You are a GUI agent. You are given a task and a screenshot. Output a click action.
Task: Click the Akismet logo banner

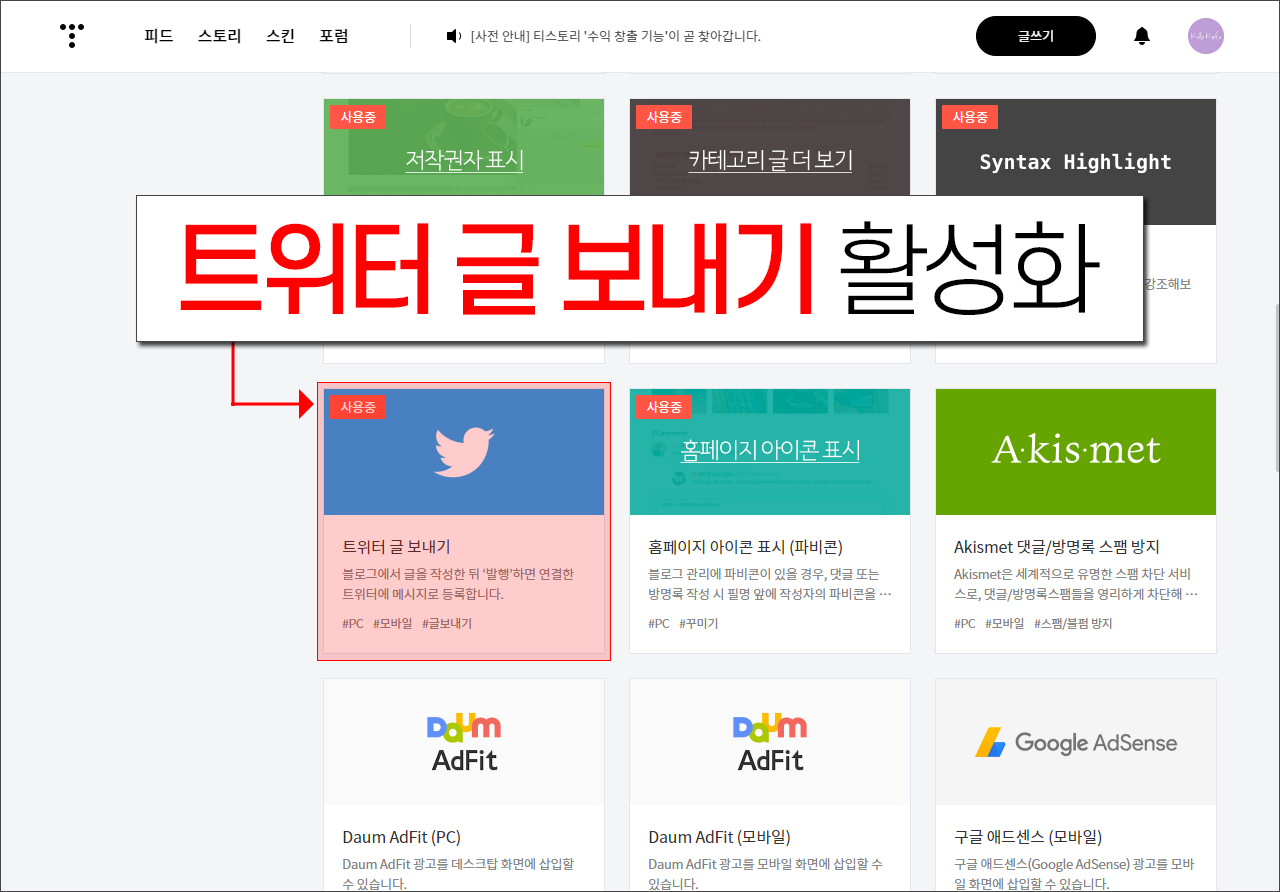pos(1076,452)
